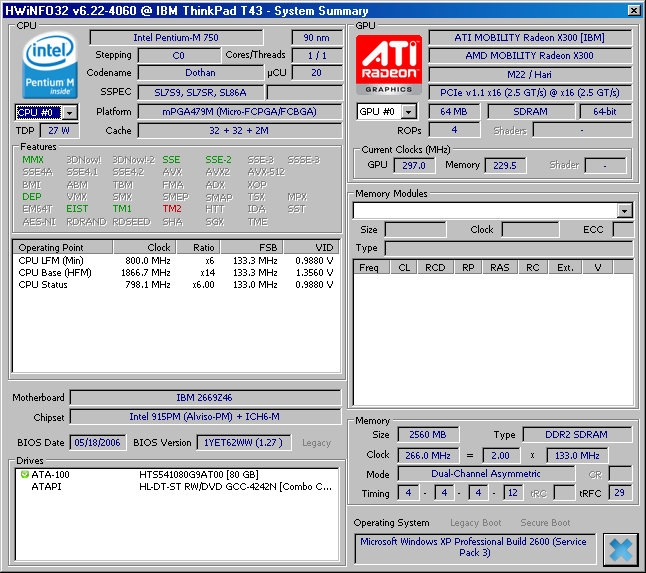Click the GPU memory clock value 229.5
The width and height of the screenshot is (646, 573).
pos(505,166)
